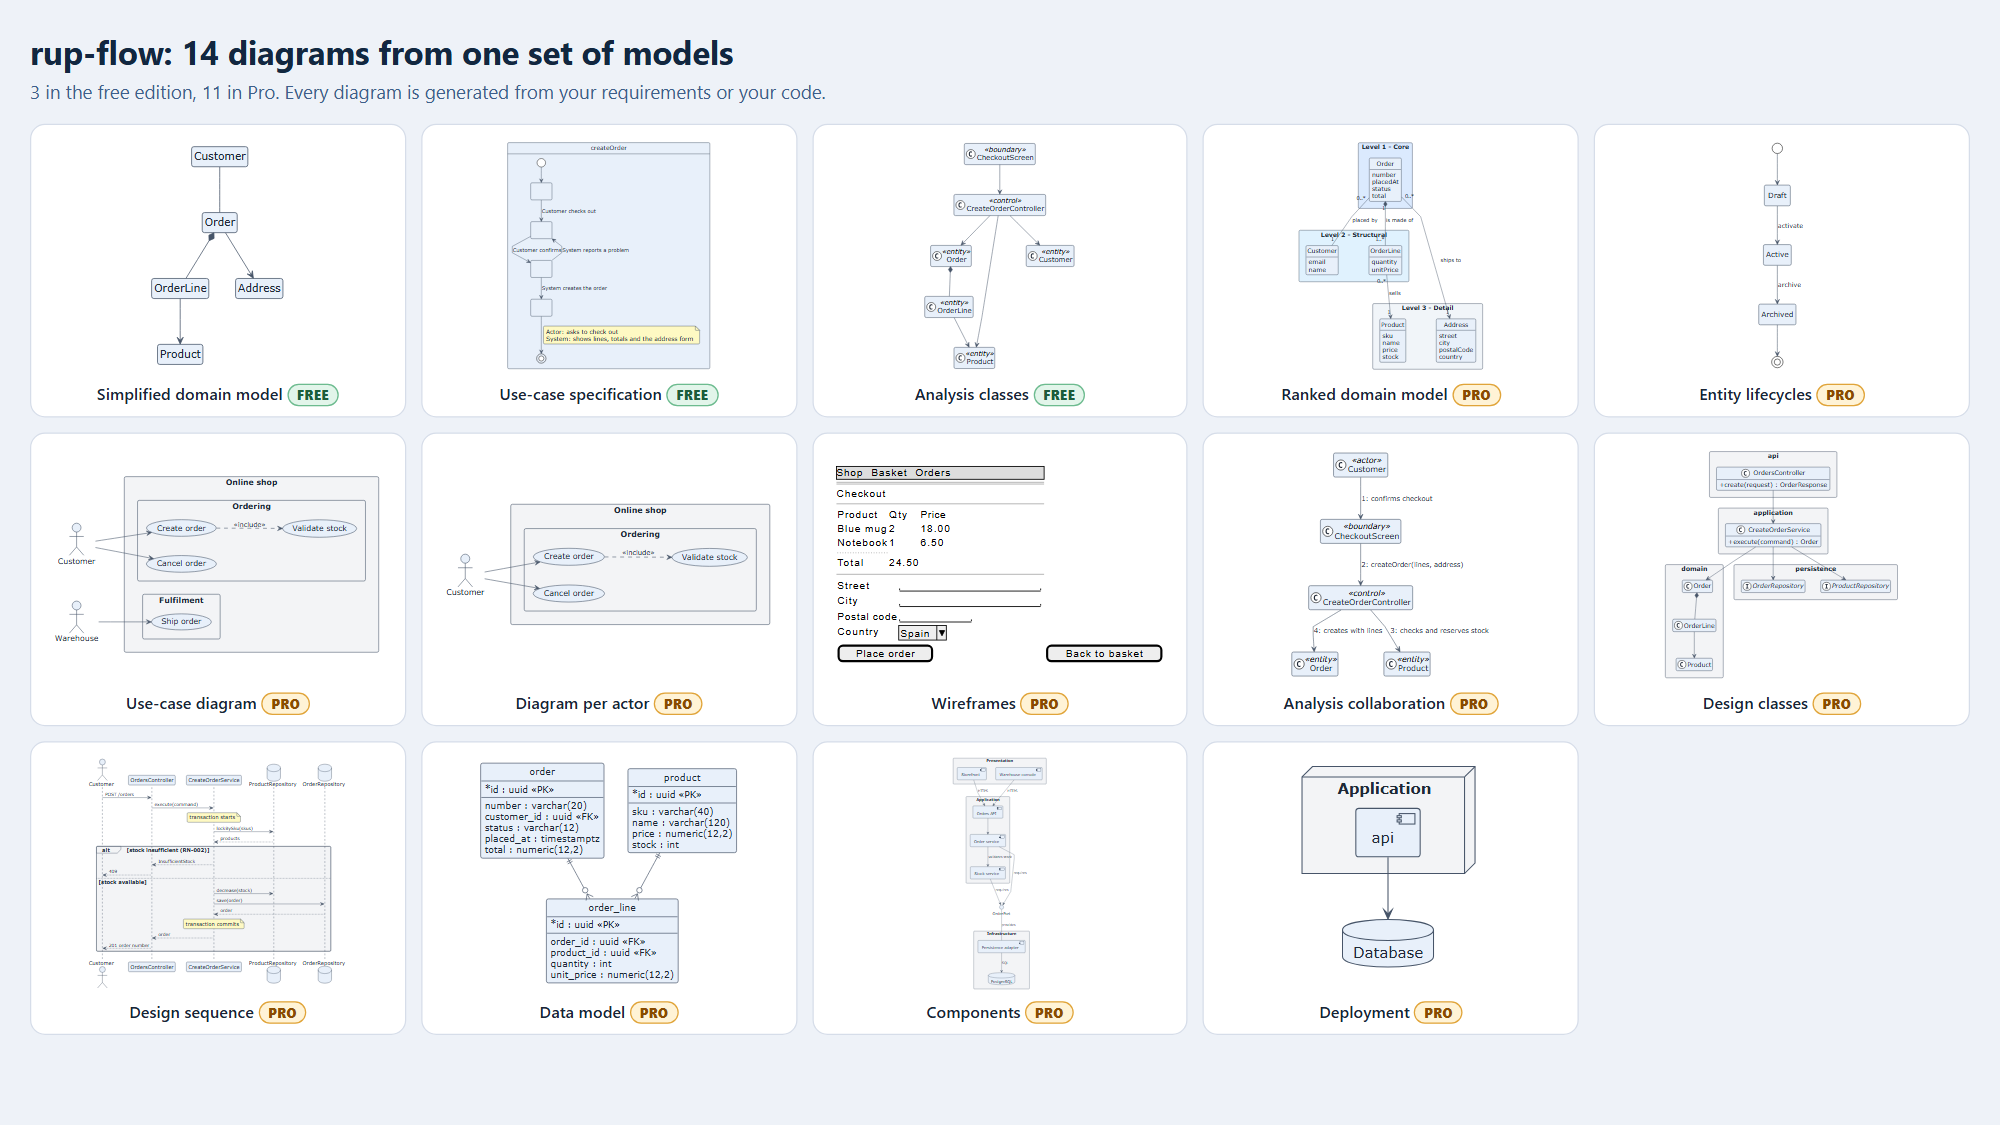The height and width of the screenshot is (1125, 2000).
Task: Click the PRO badge on Use-case diagram
Action: [x=285, y=704]
